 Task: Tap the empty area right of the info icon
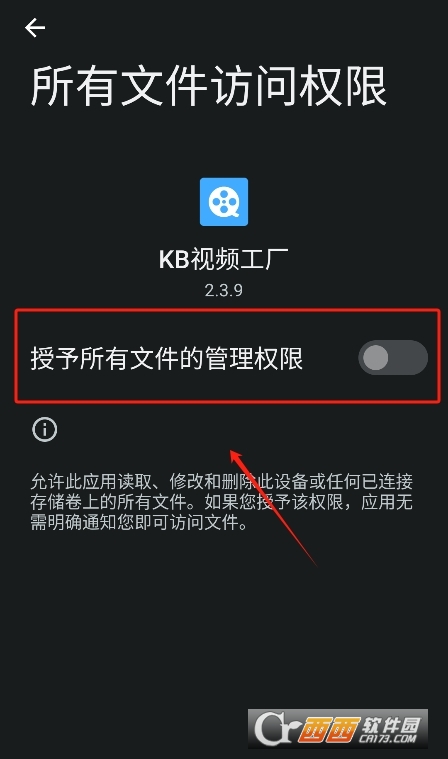pyautogui.click(x=242, y=429)
